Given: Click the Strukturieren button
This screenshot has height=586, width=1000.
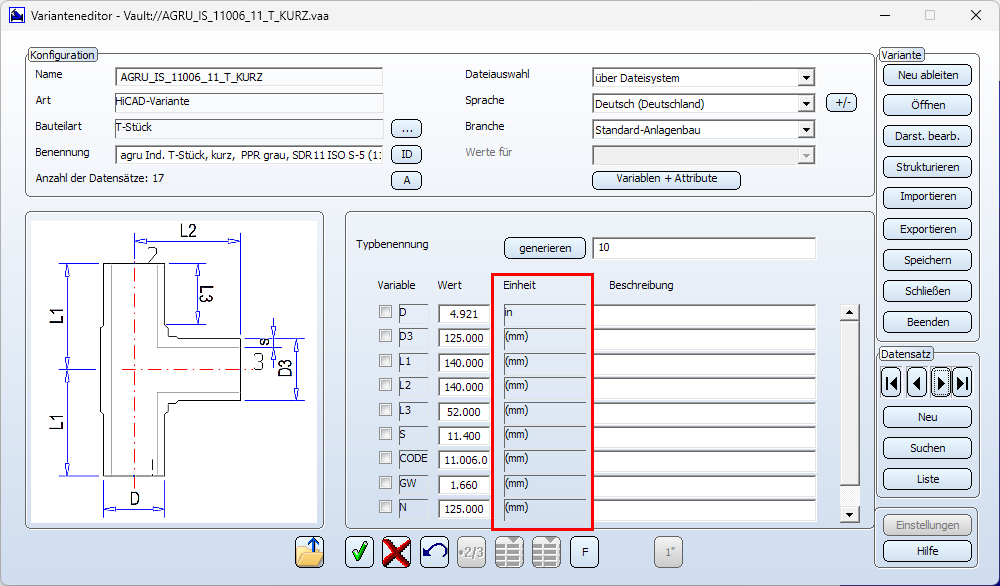Looking at the screenshot, I should tap(927, 167).
